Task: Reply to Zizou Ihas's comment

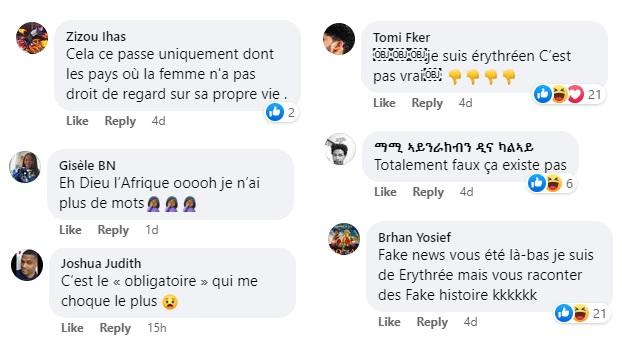Action: tap(120, 121)
